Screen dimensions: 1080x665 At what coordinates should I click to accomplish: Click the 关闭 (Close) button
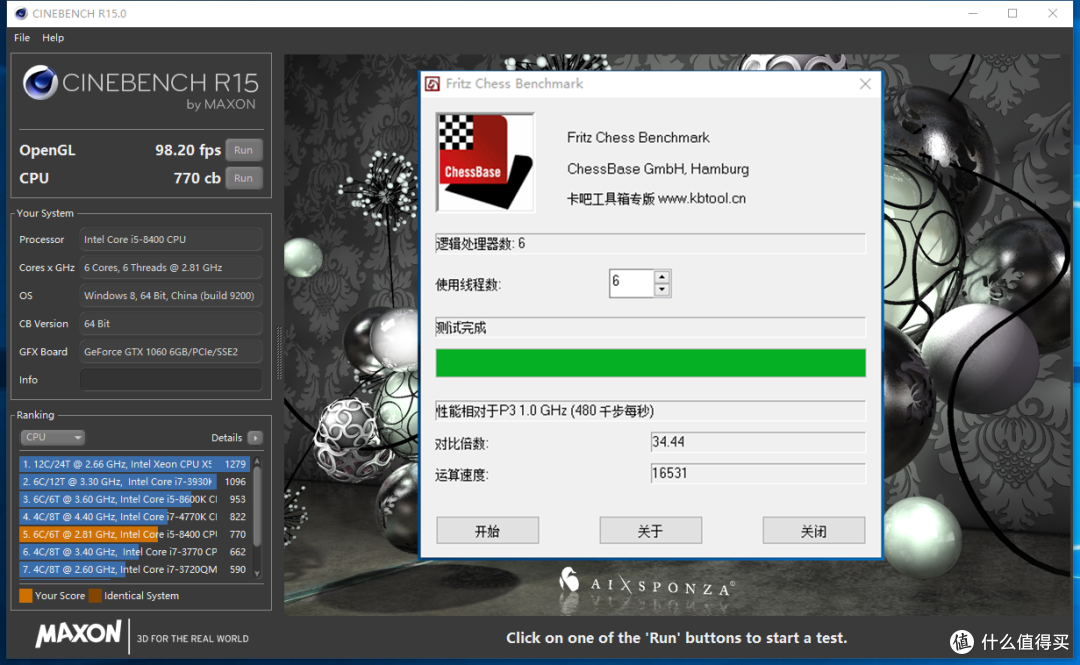814,531
